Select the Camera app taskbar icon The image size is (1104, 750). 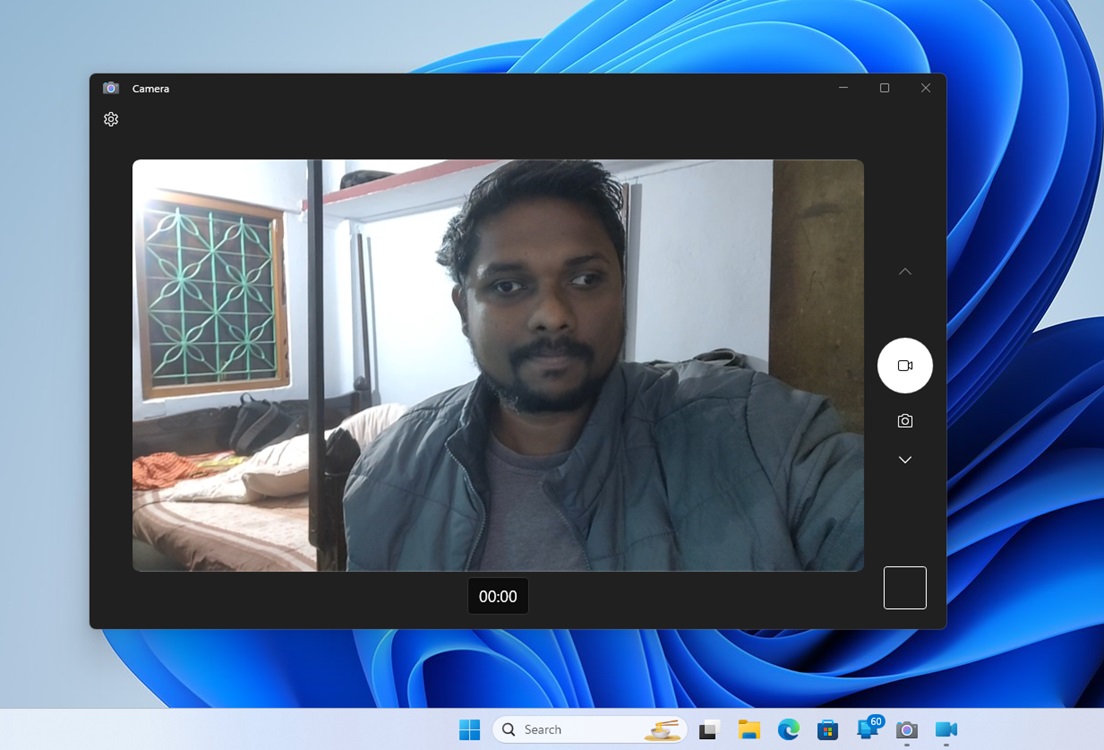tap(906, 730)
